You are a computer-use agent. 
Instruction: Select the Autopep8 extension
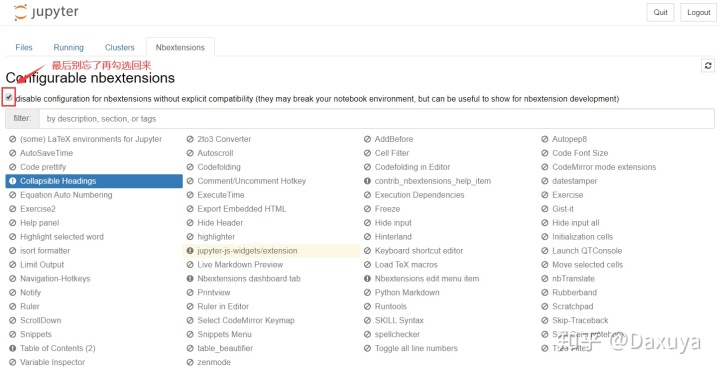569,139
